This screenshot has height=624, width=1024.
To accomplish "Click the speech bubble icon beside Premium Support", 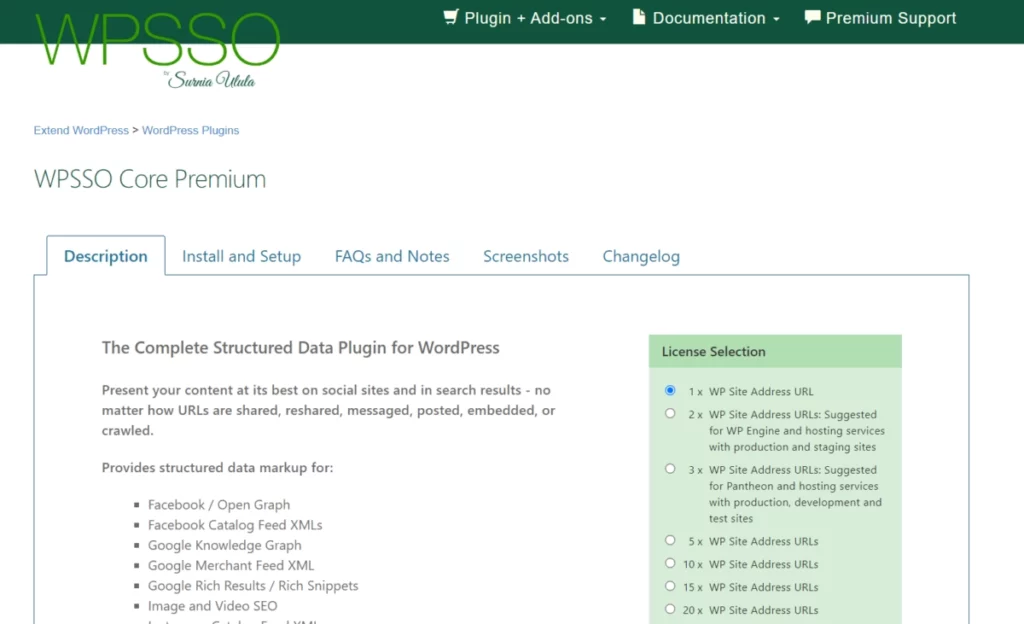I will click(810, 17).
